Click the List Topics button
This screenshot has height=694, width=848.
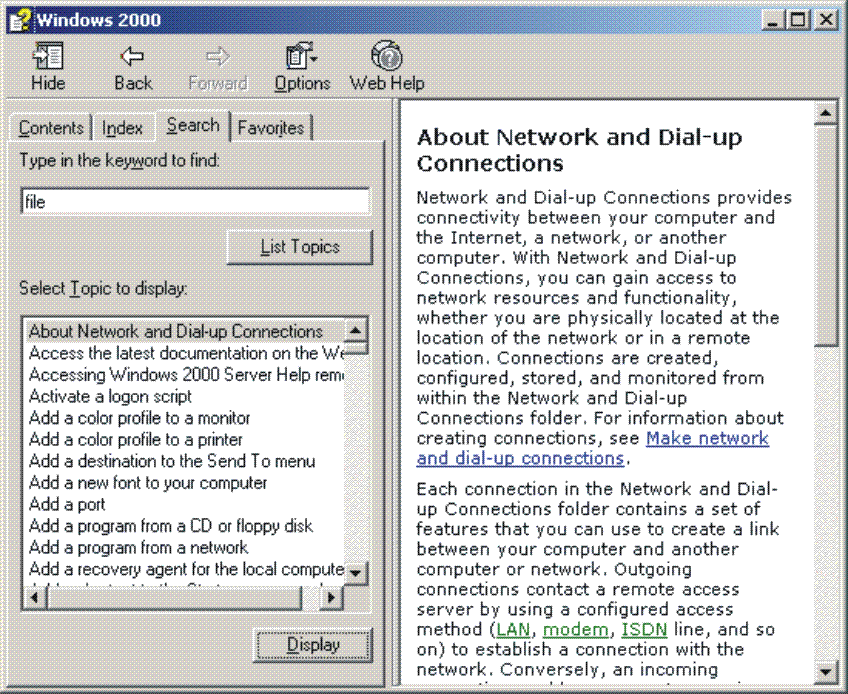[x=300, y=247]
